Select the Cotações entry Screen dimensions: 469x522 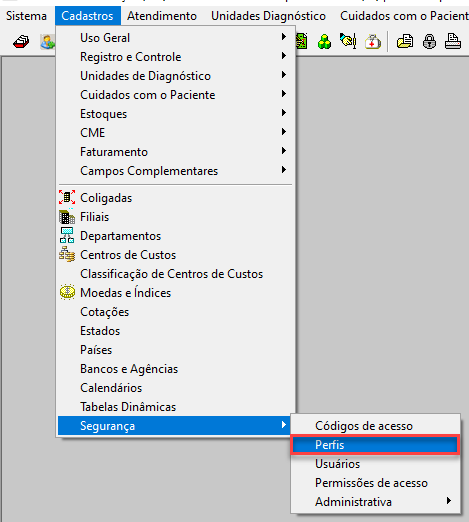pyautogui.click(x=175, y=312)
